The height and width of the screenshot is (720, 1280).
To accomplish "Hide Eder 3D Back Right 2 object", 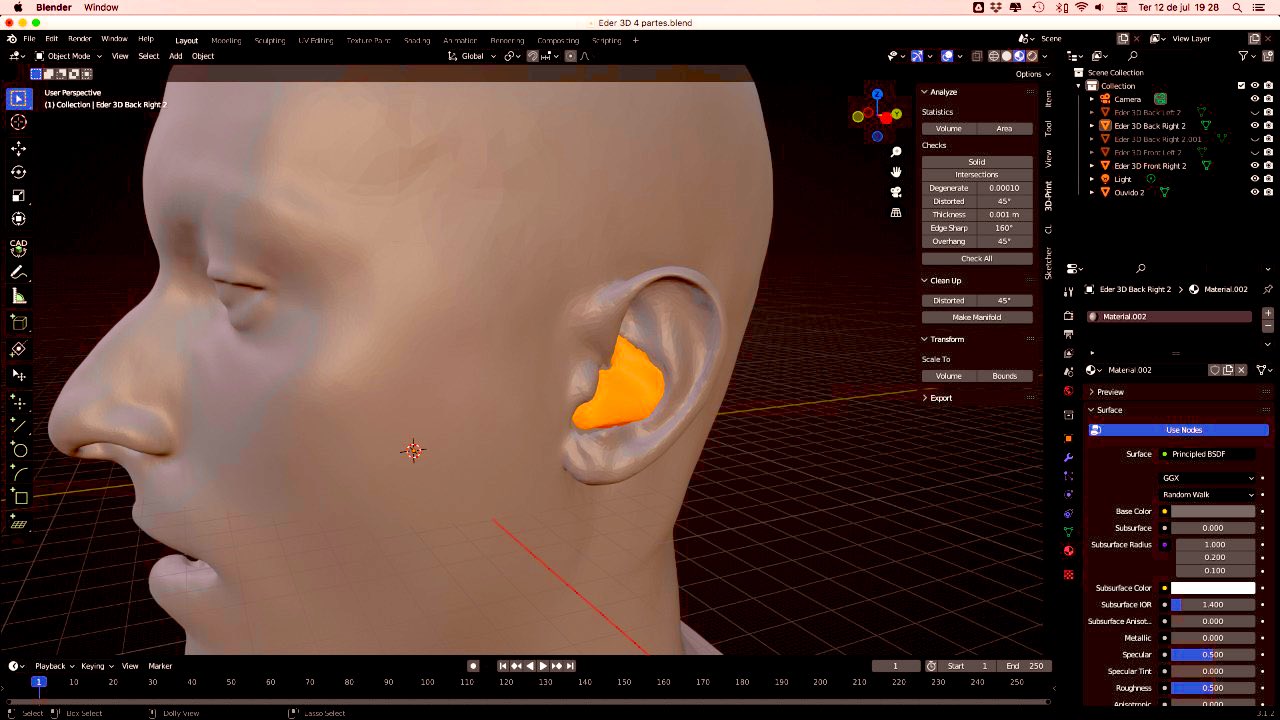I will click(1255, 126).
